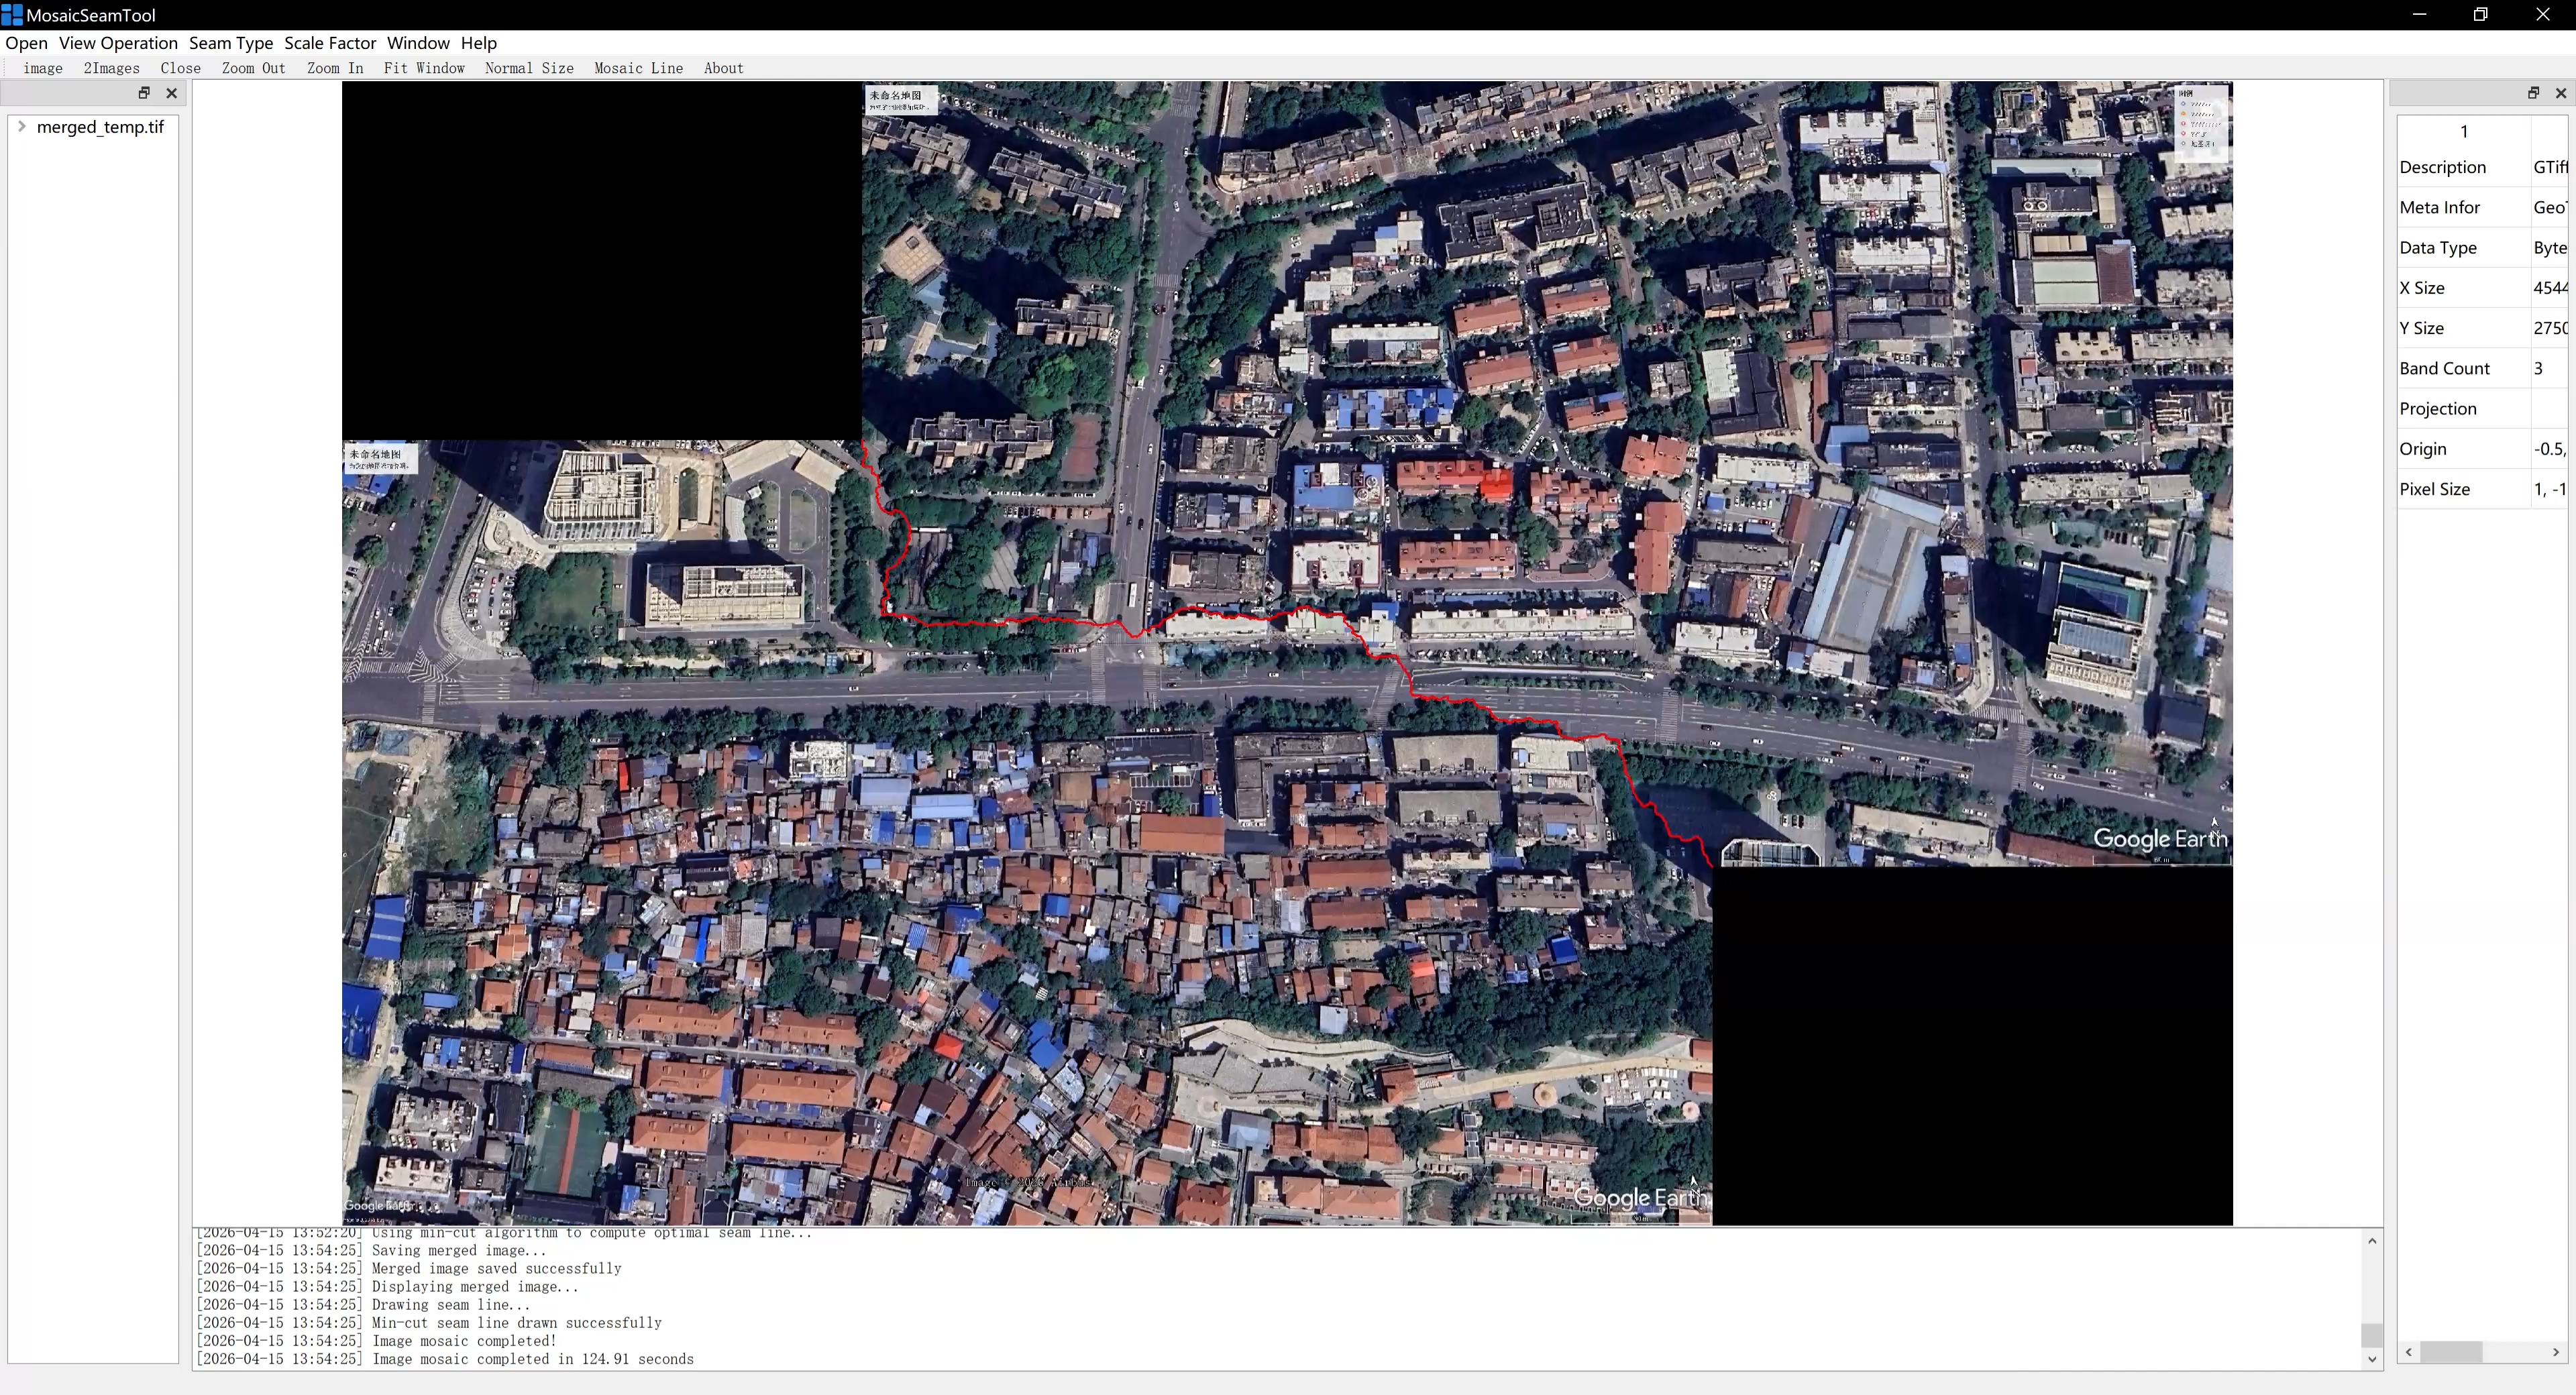Open the Seam Type menu
Screen dimensions: 2576x1395
(x=231, y=43)
